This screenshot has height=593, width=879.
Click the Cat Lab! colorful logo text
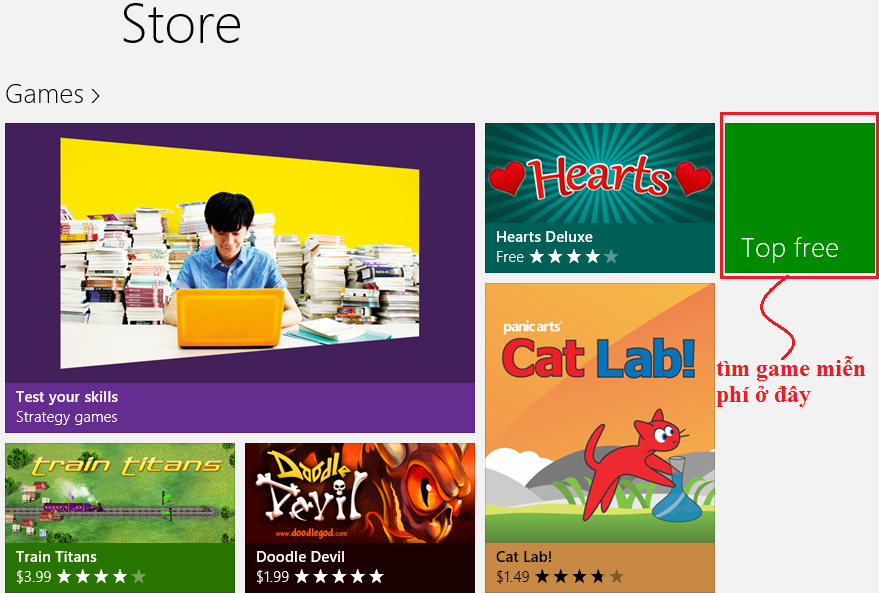click(599, 359)
